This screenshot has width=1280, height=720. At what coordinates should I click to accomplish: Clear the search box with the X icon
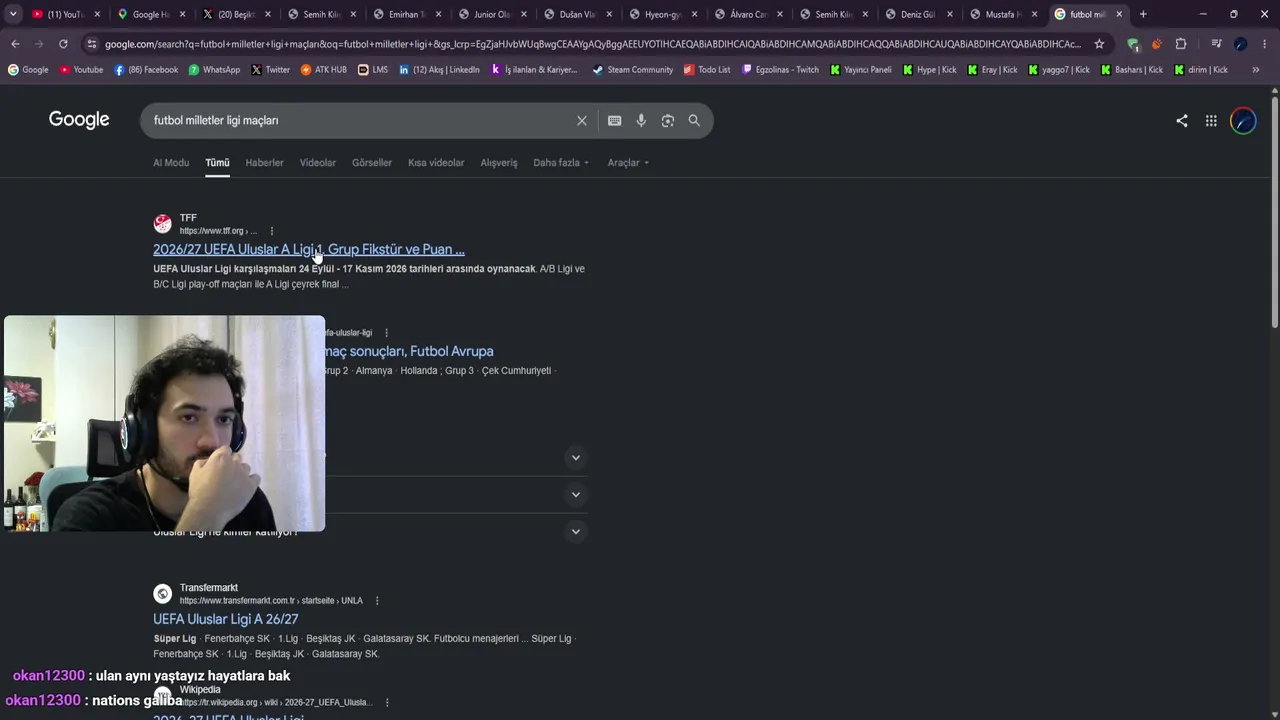tap(581, 121)
